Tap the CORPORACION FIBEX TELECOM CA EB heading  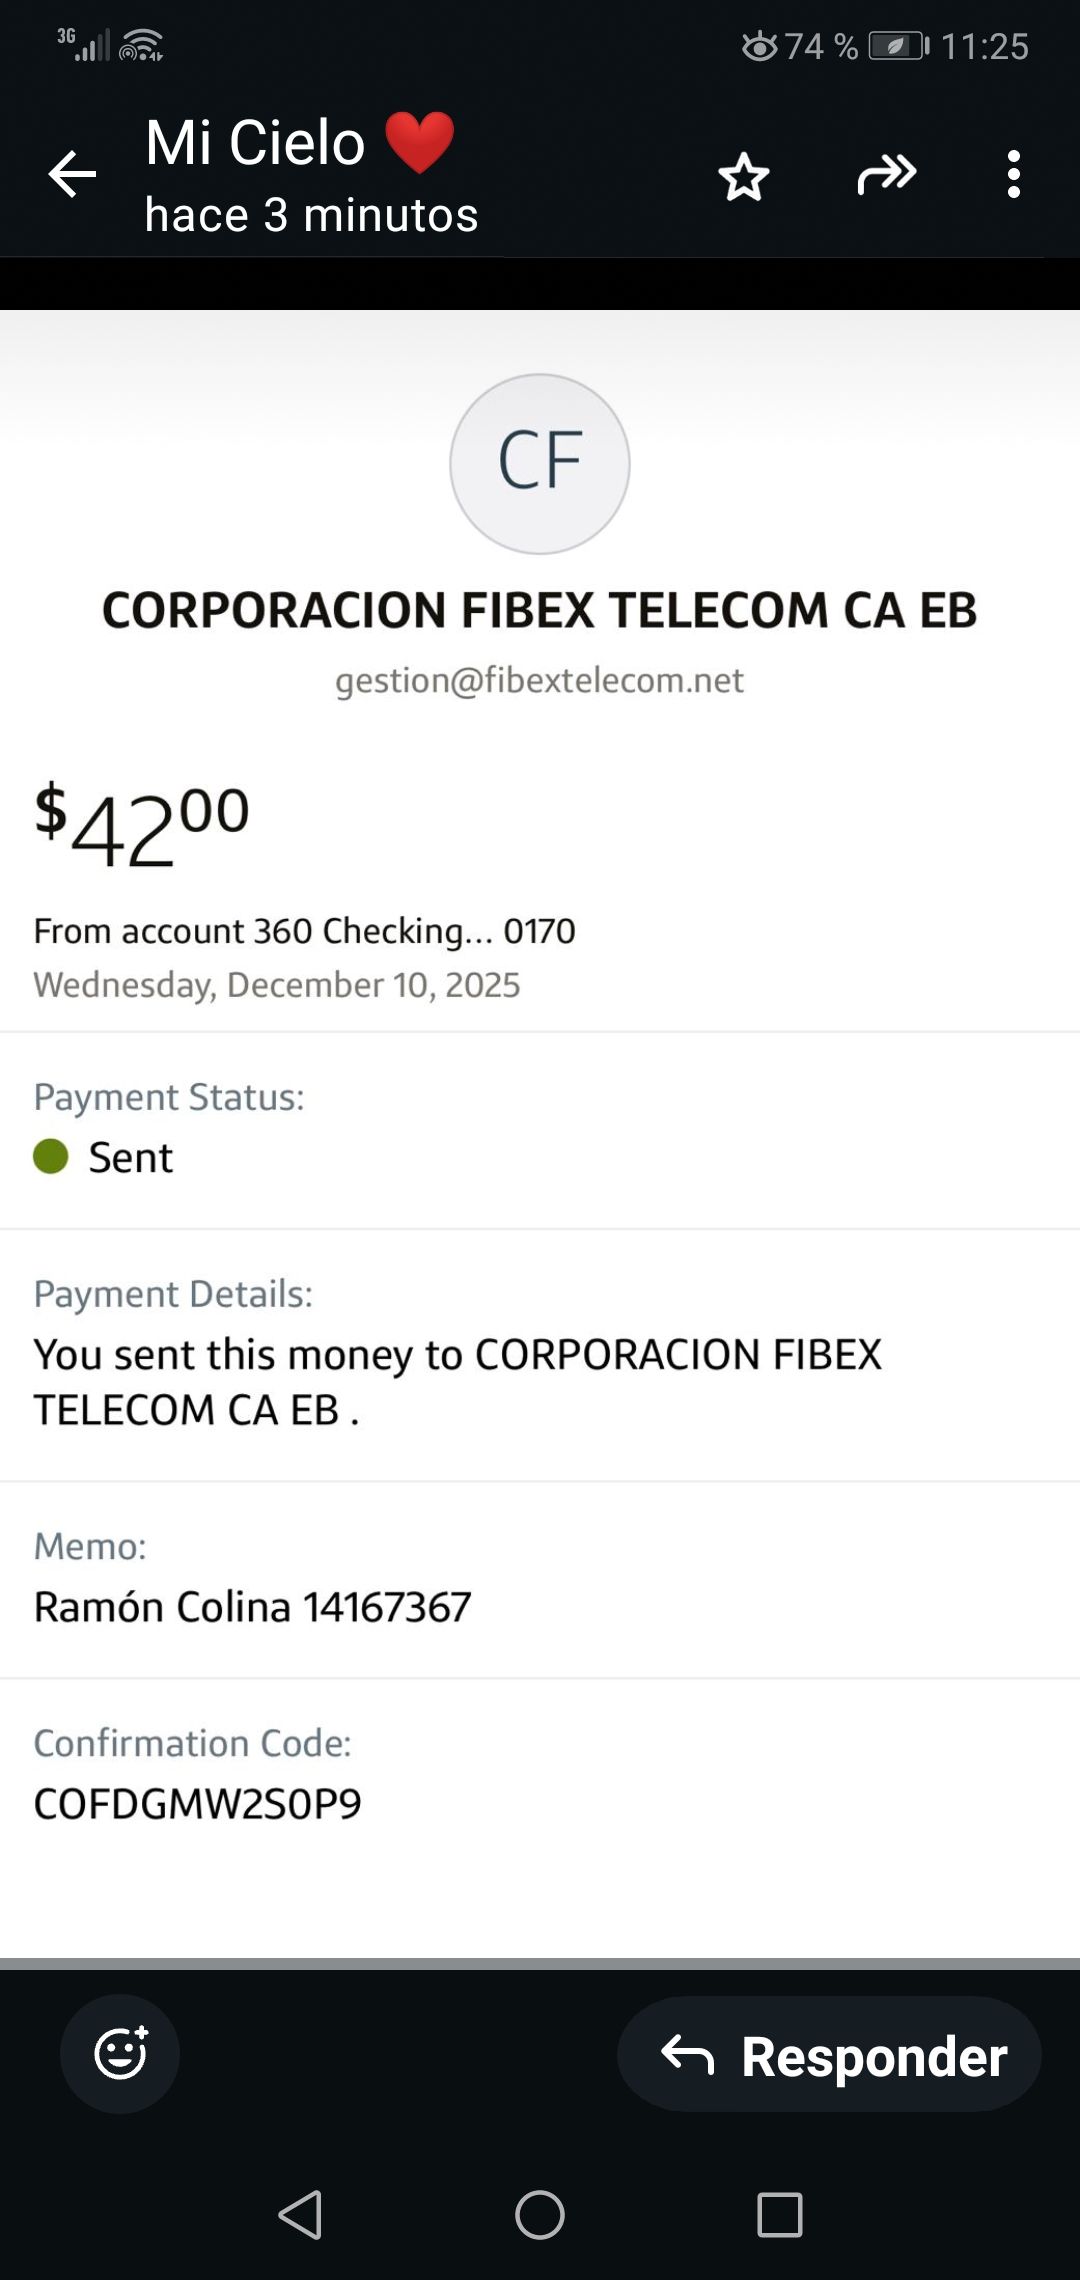point(540,610)
